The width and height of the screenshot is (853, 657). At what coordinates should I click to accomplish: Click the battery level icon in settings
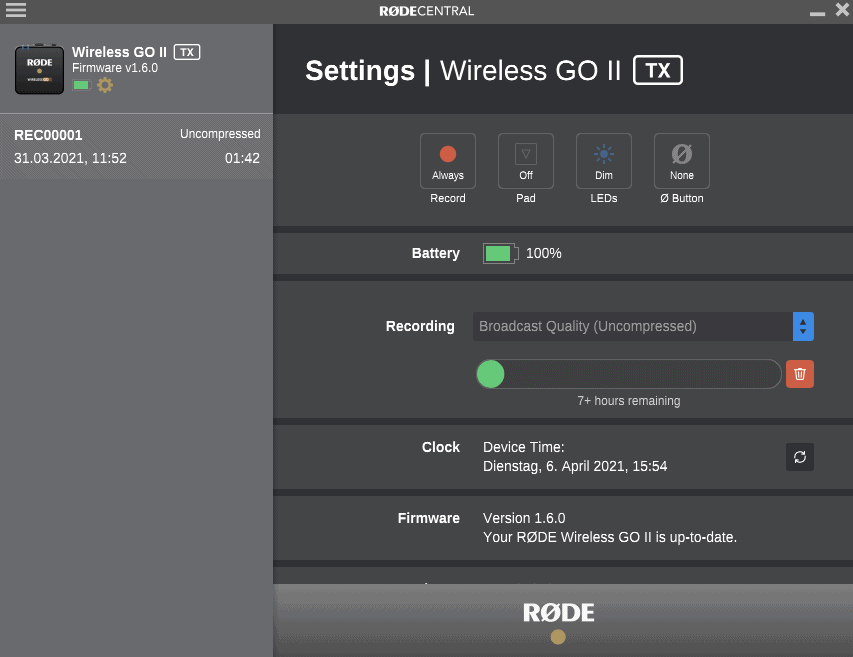[x=500, y=253]
